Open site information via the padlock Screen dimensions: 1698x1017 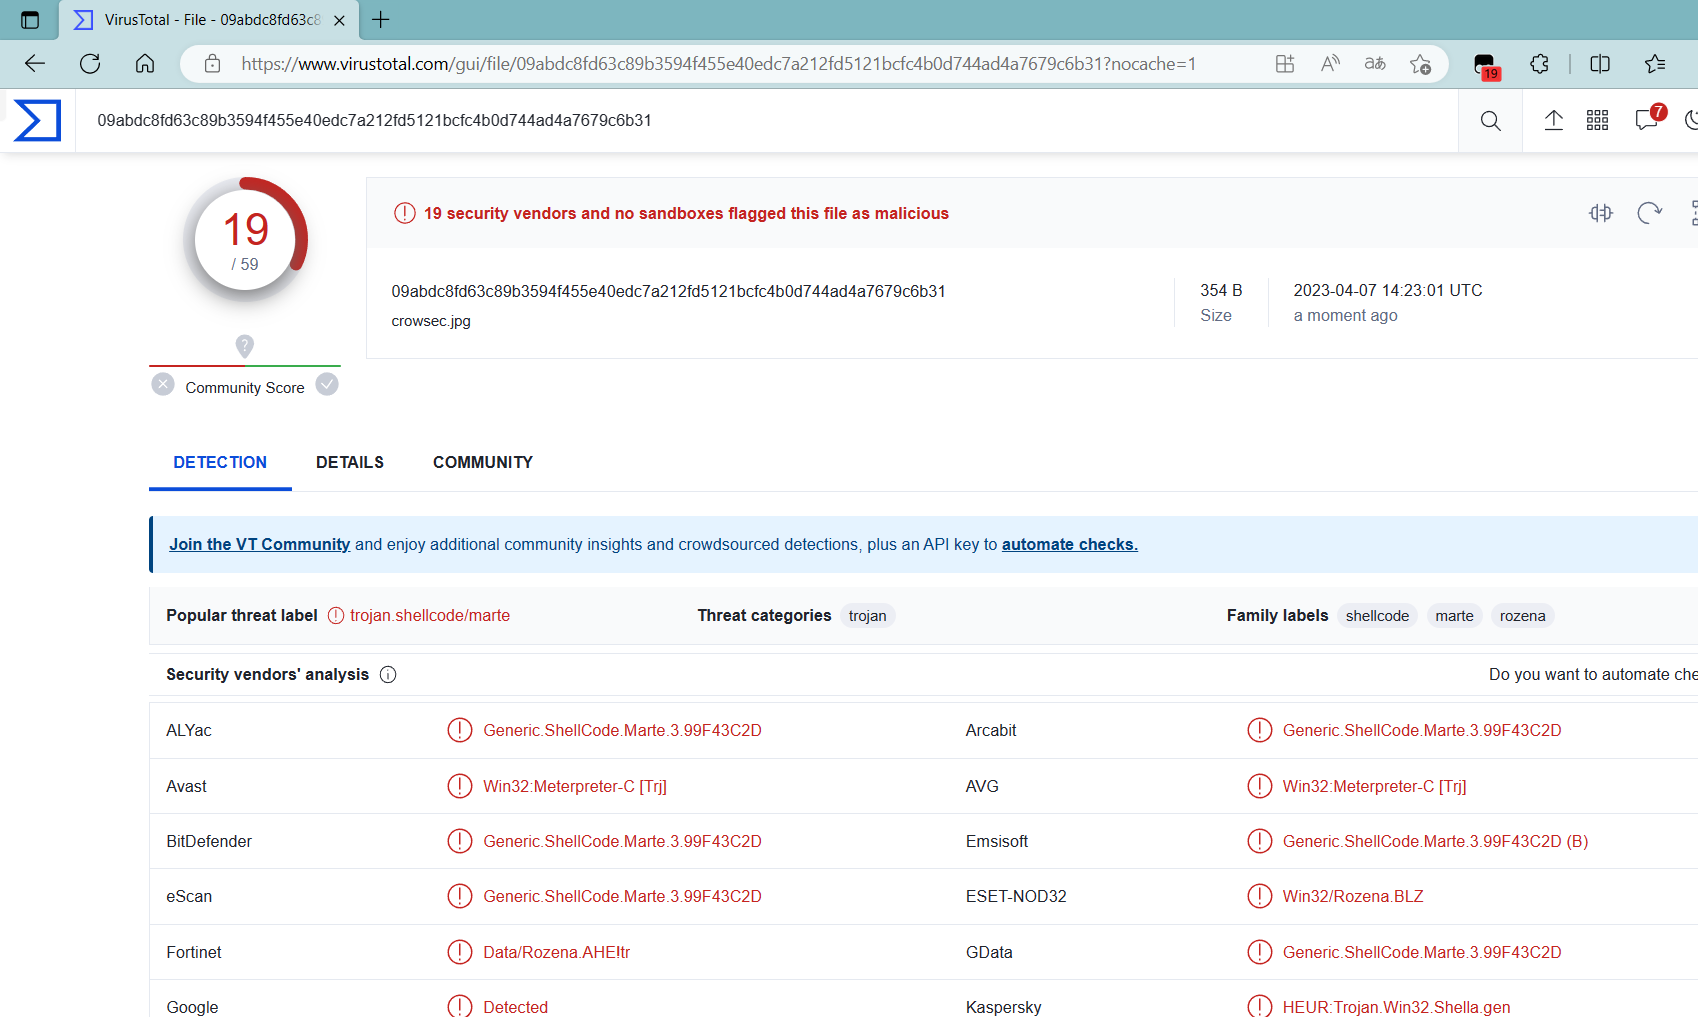click(x=211, y=63)
